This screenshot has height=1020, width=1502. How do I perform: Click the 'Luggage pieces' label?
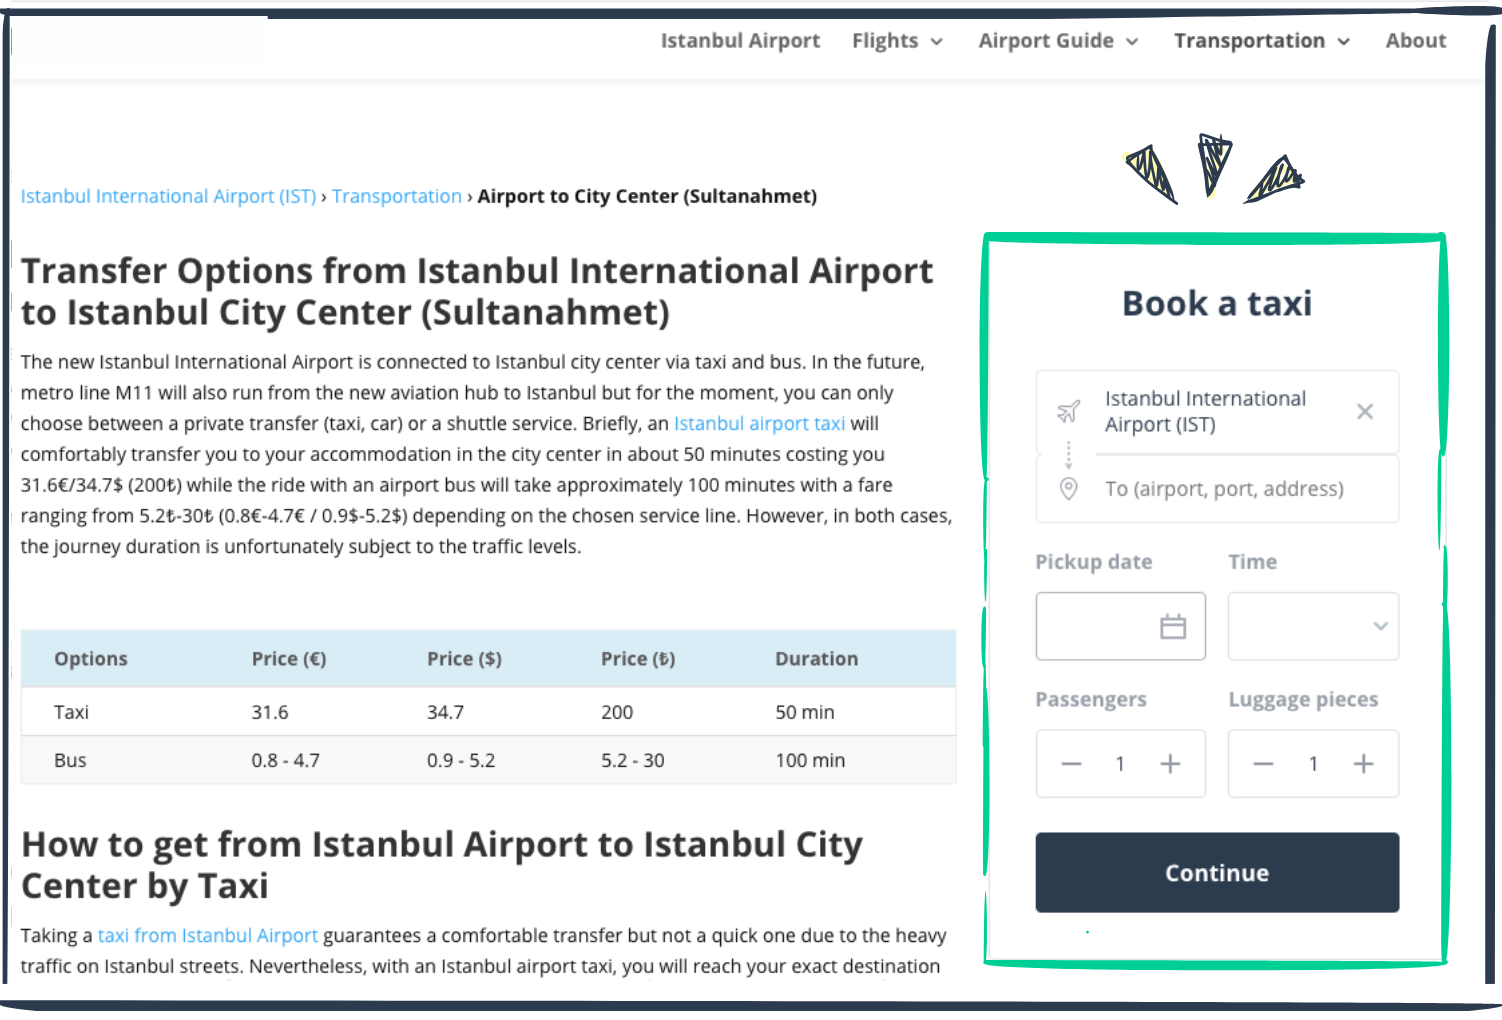click(1303, 700)
